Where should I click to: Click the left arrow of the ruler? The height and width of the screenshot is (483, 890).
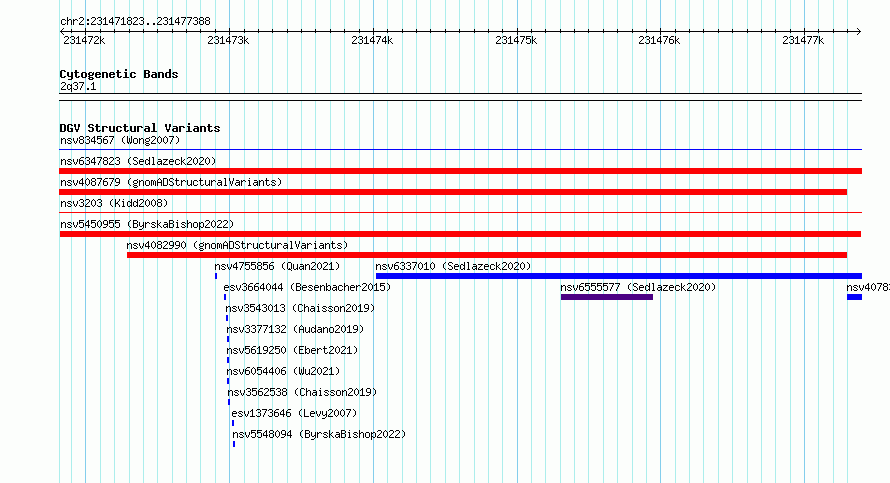(x=62, y=32)
